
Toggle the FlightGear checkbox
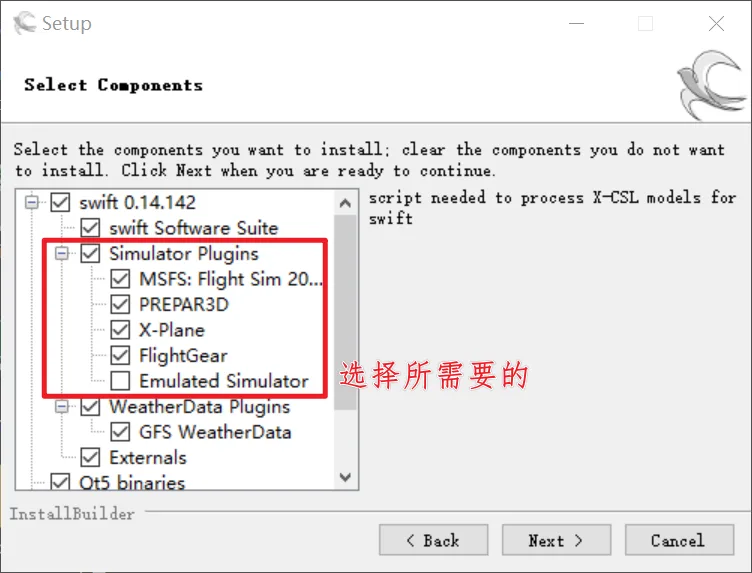120,355
